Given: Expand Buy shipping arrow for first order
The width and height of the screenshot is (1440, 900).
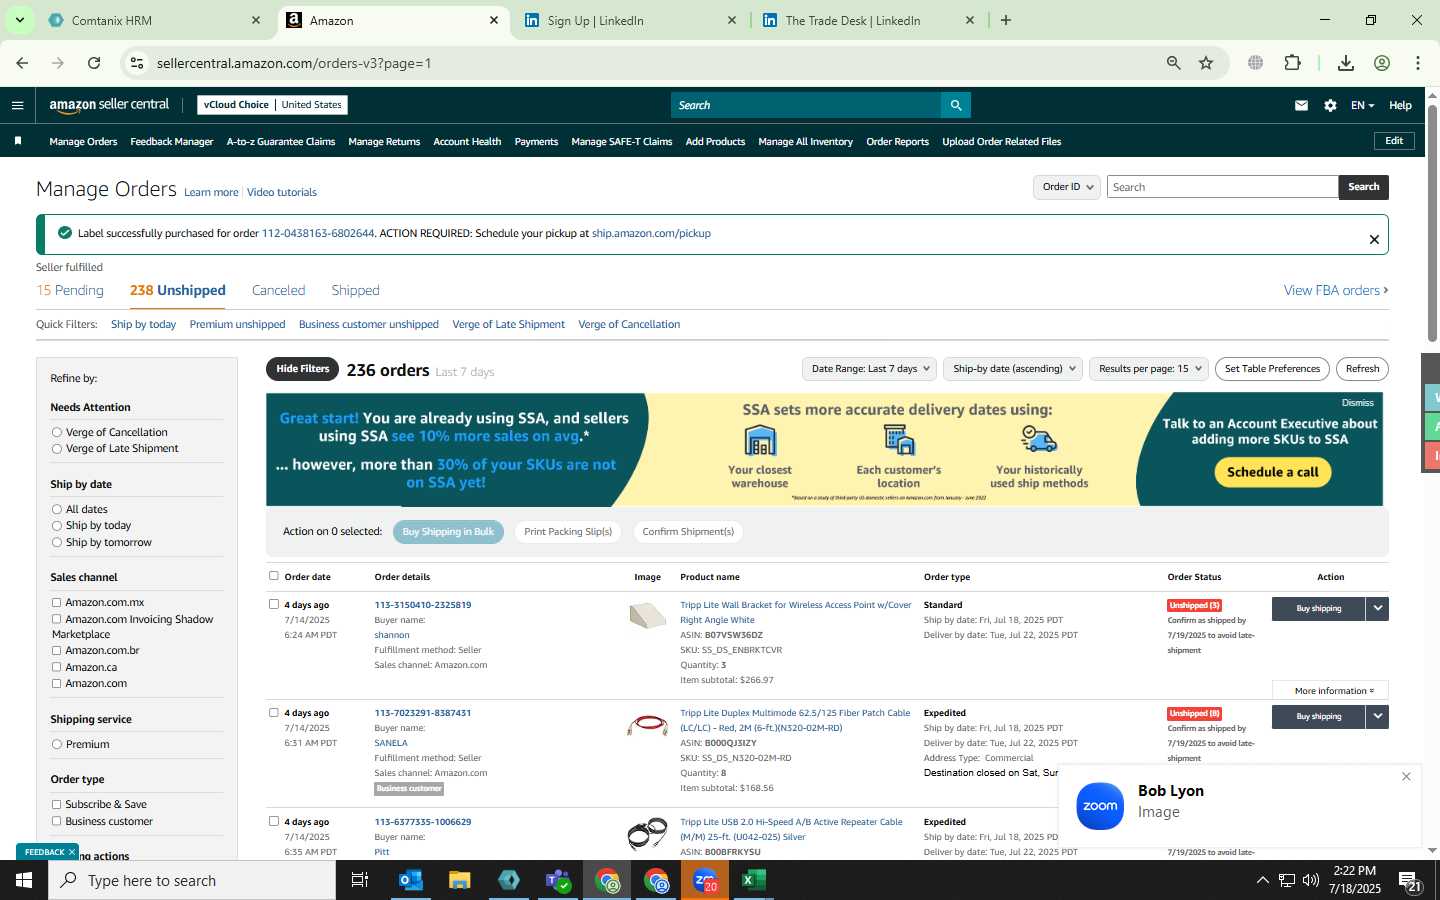Looking at the screenshot, I should coord(1377,608).
